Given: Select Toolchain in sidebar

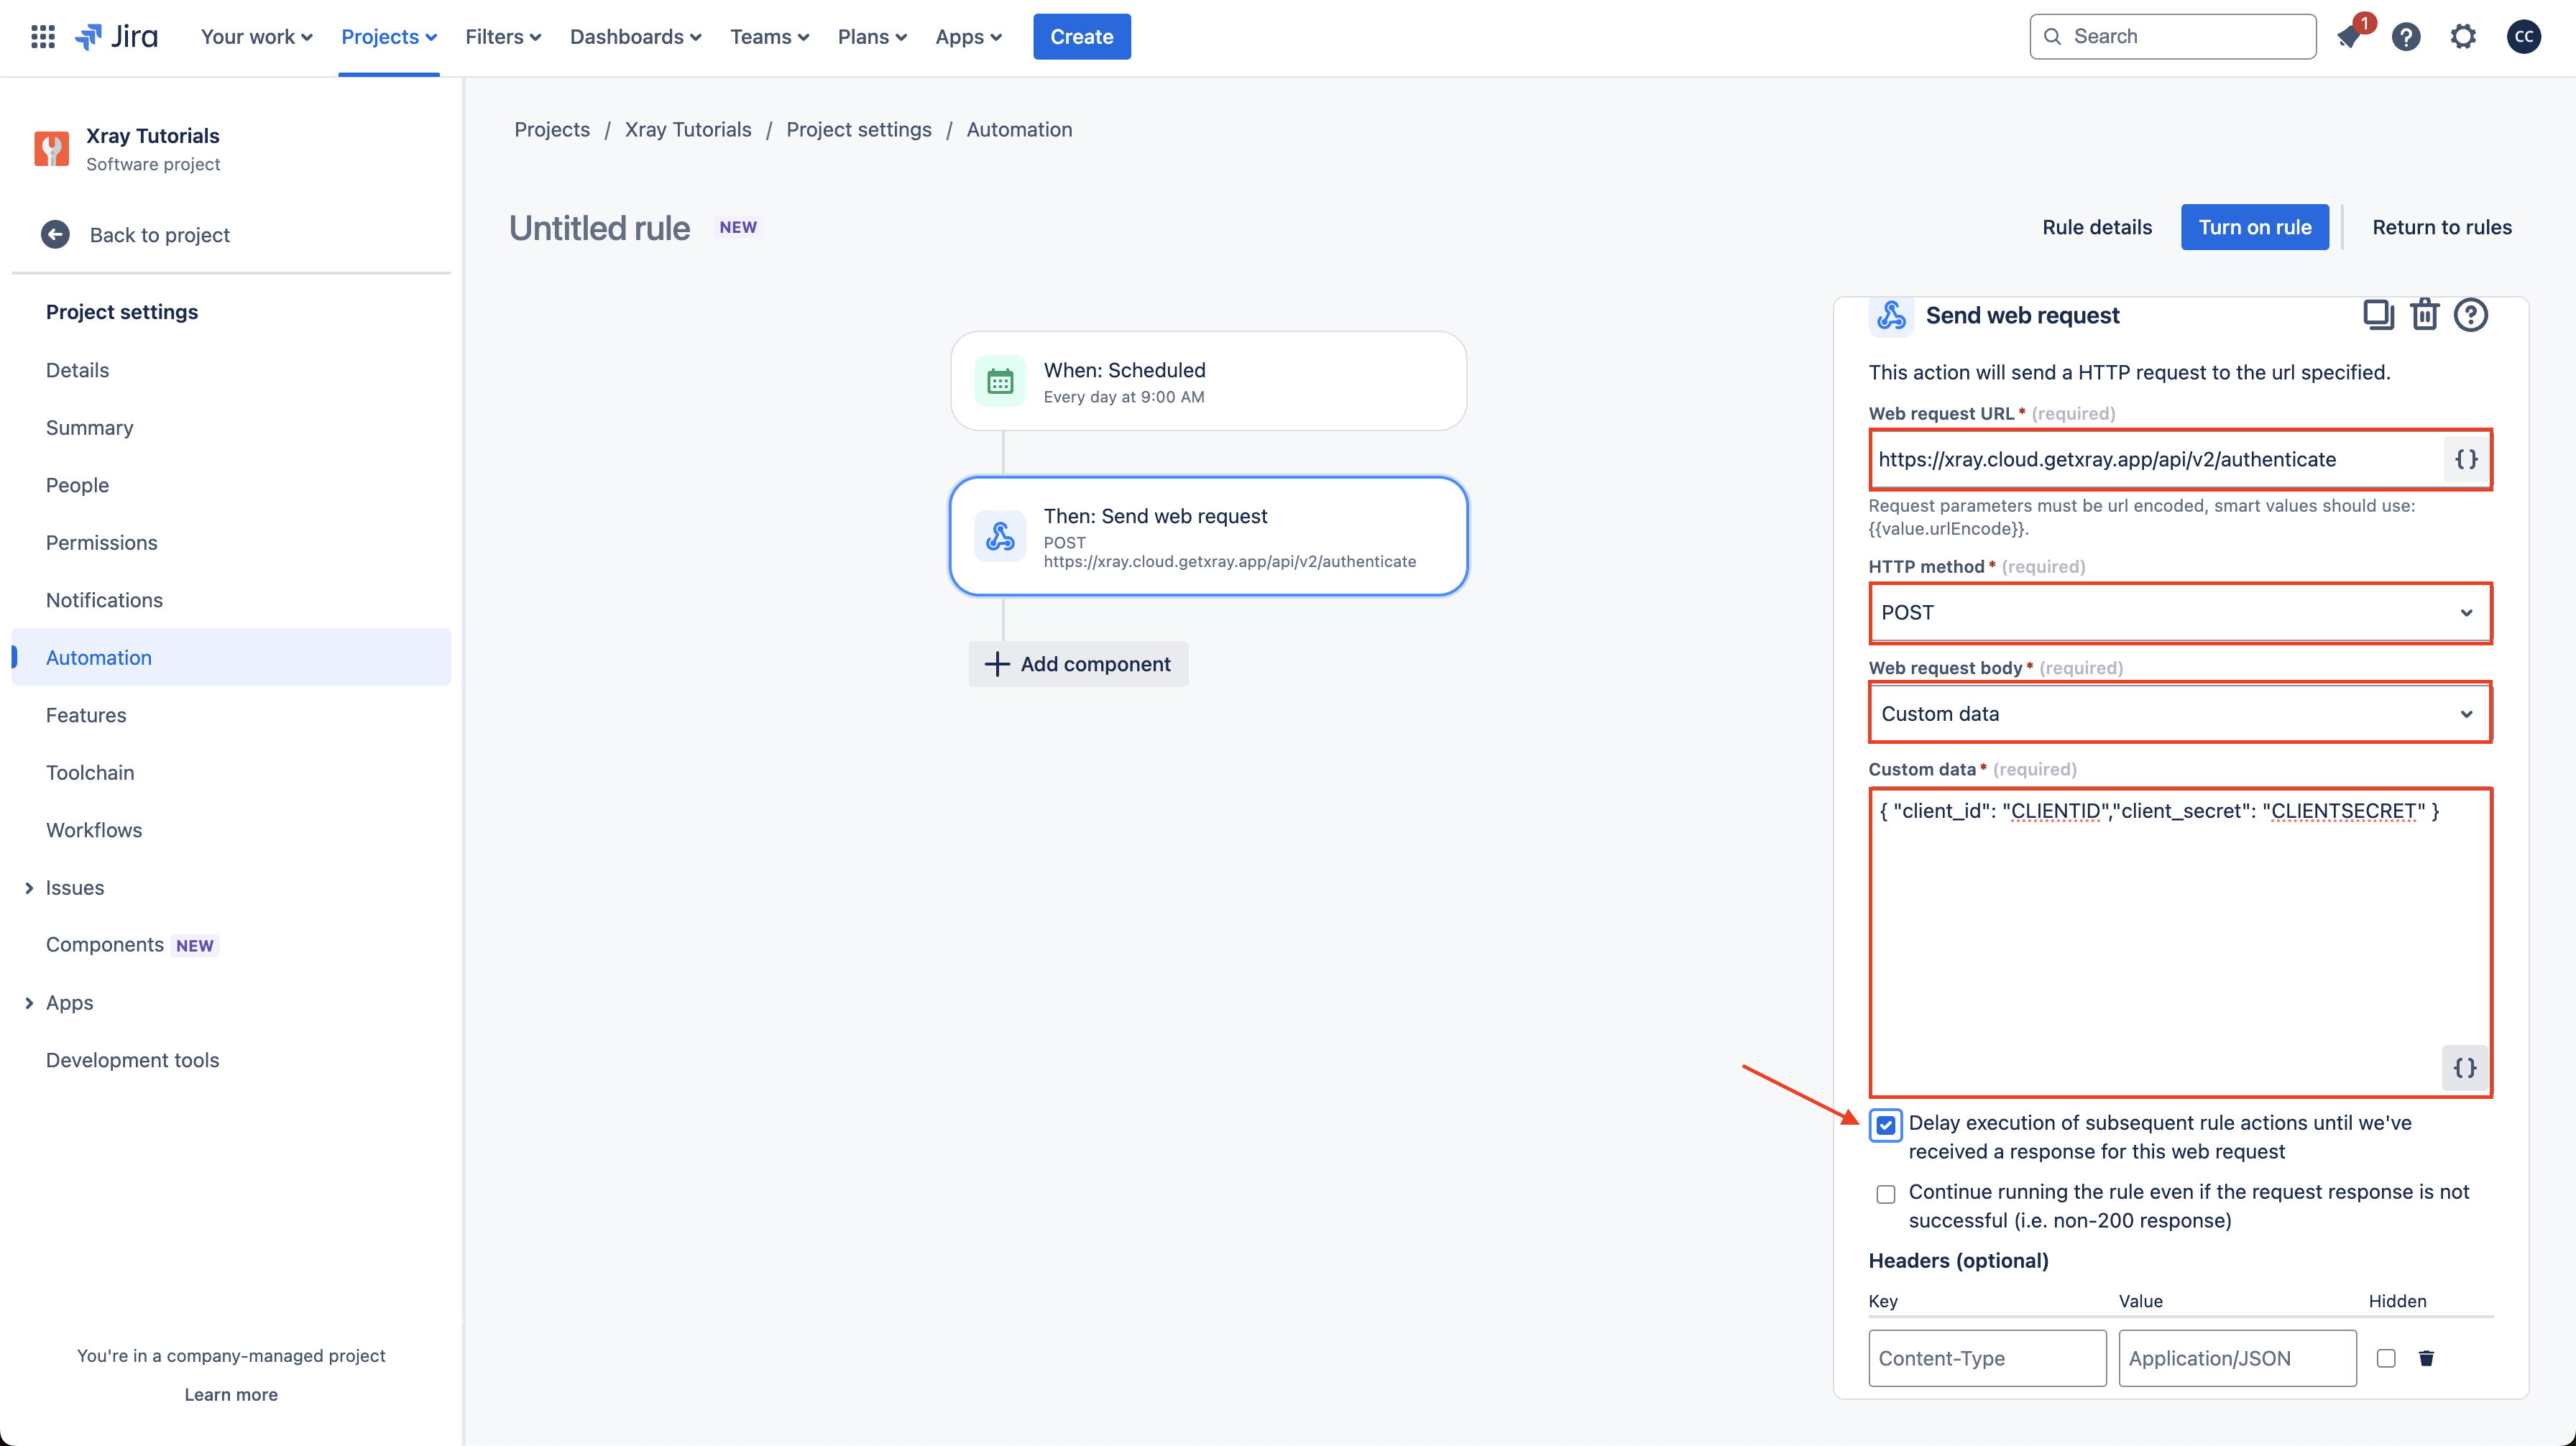Looking at the screenshot, I should click(231, 773).
